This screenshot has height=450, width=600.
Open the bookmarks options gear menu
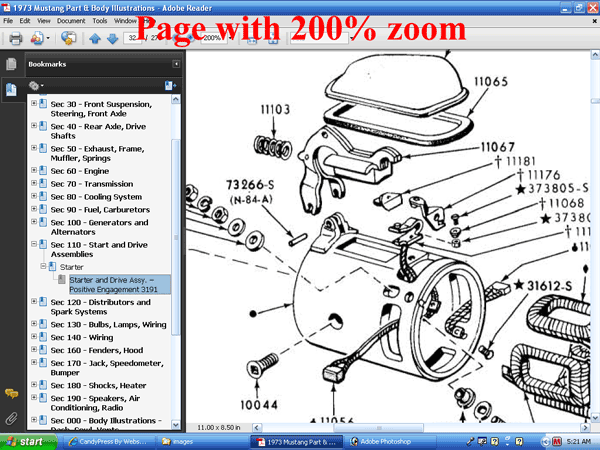tap(38, 86)
